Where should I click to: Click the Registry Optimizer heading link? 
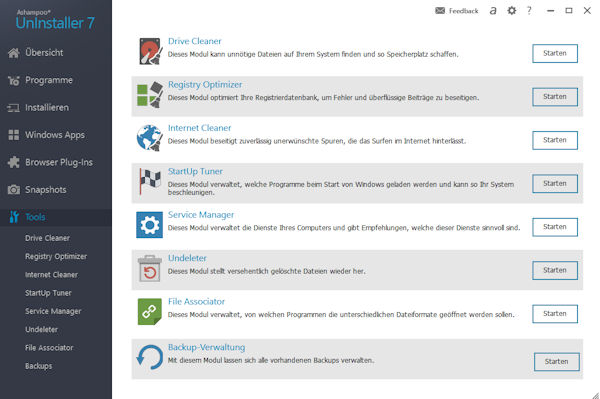point(205,85)
